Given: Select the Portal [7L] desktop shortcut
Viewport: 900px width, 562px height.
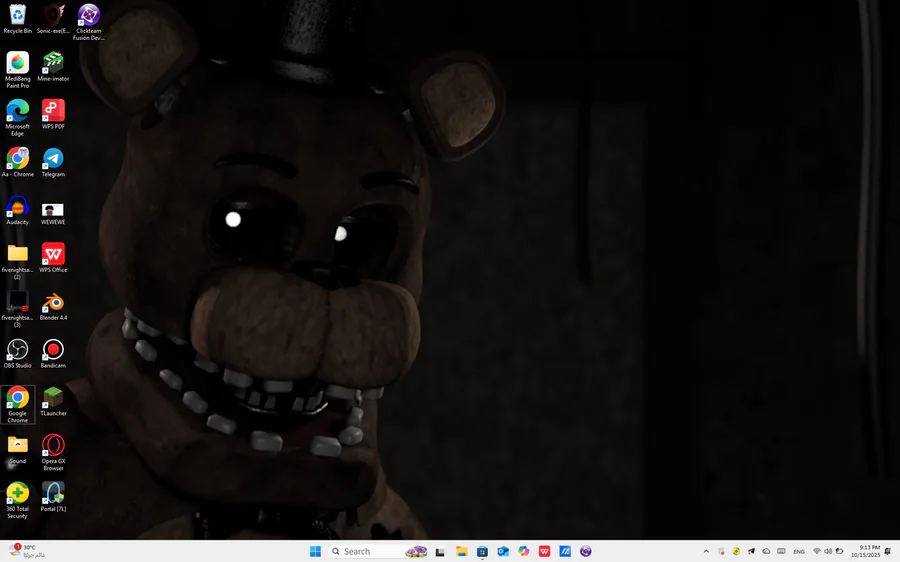Looking at the screenshot, I should point(53,497).
